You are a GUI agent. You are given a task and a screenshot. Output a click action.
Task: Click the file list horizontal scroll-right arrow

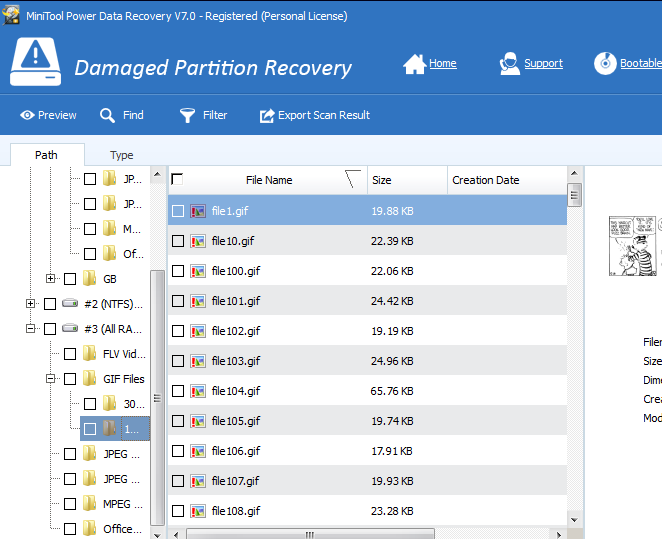pos(559,535)
